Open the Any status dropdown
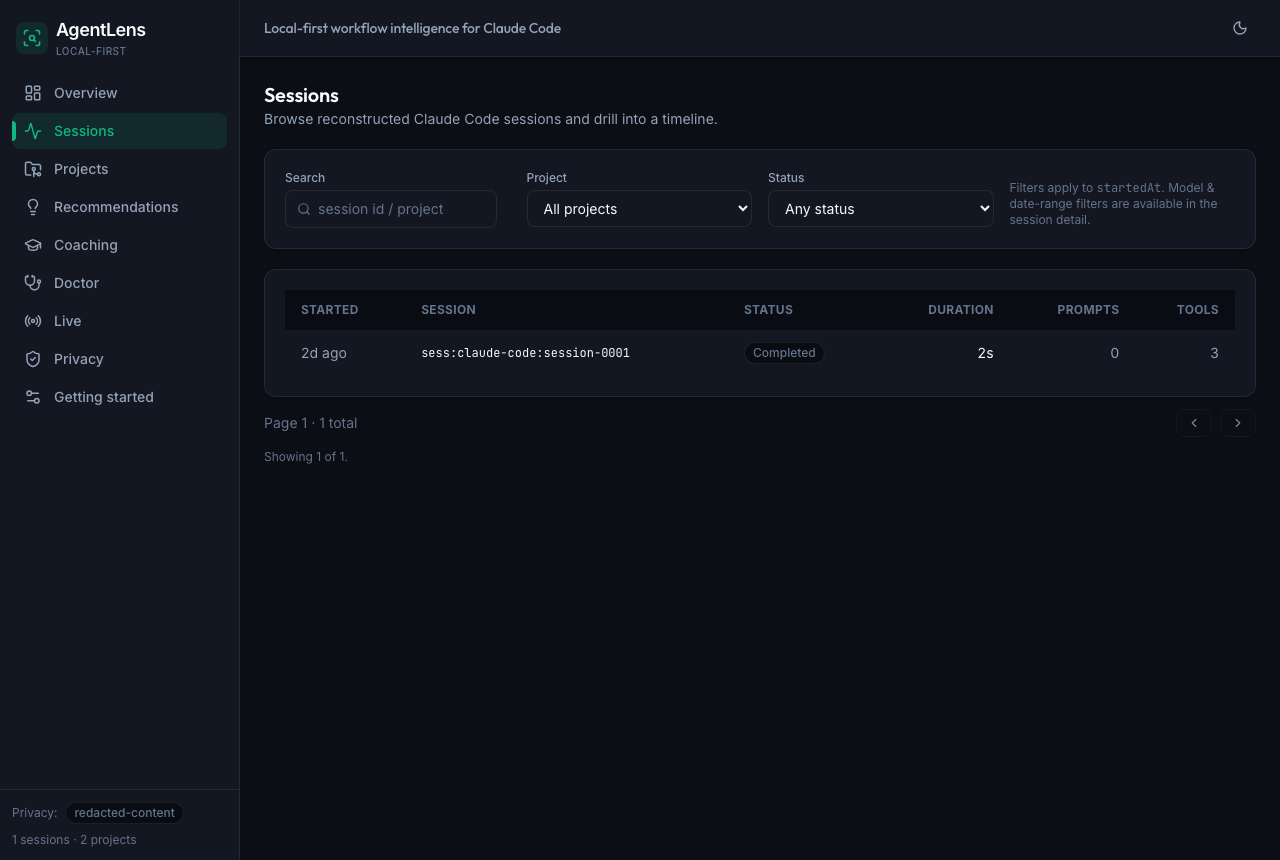Viewport: 1280px width, 860px height. [x=881, y=209]
